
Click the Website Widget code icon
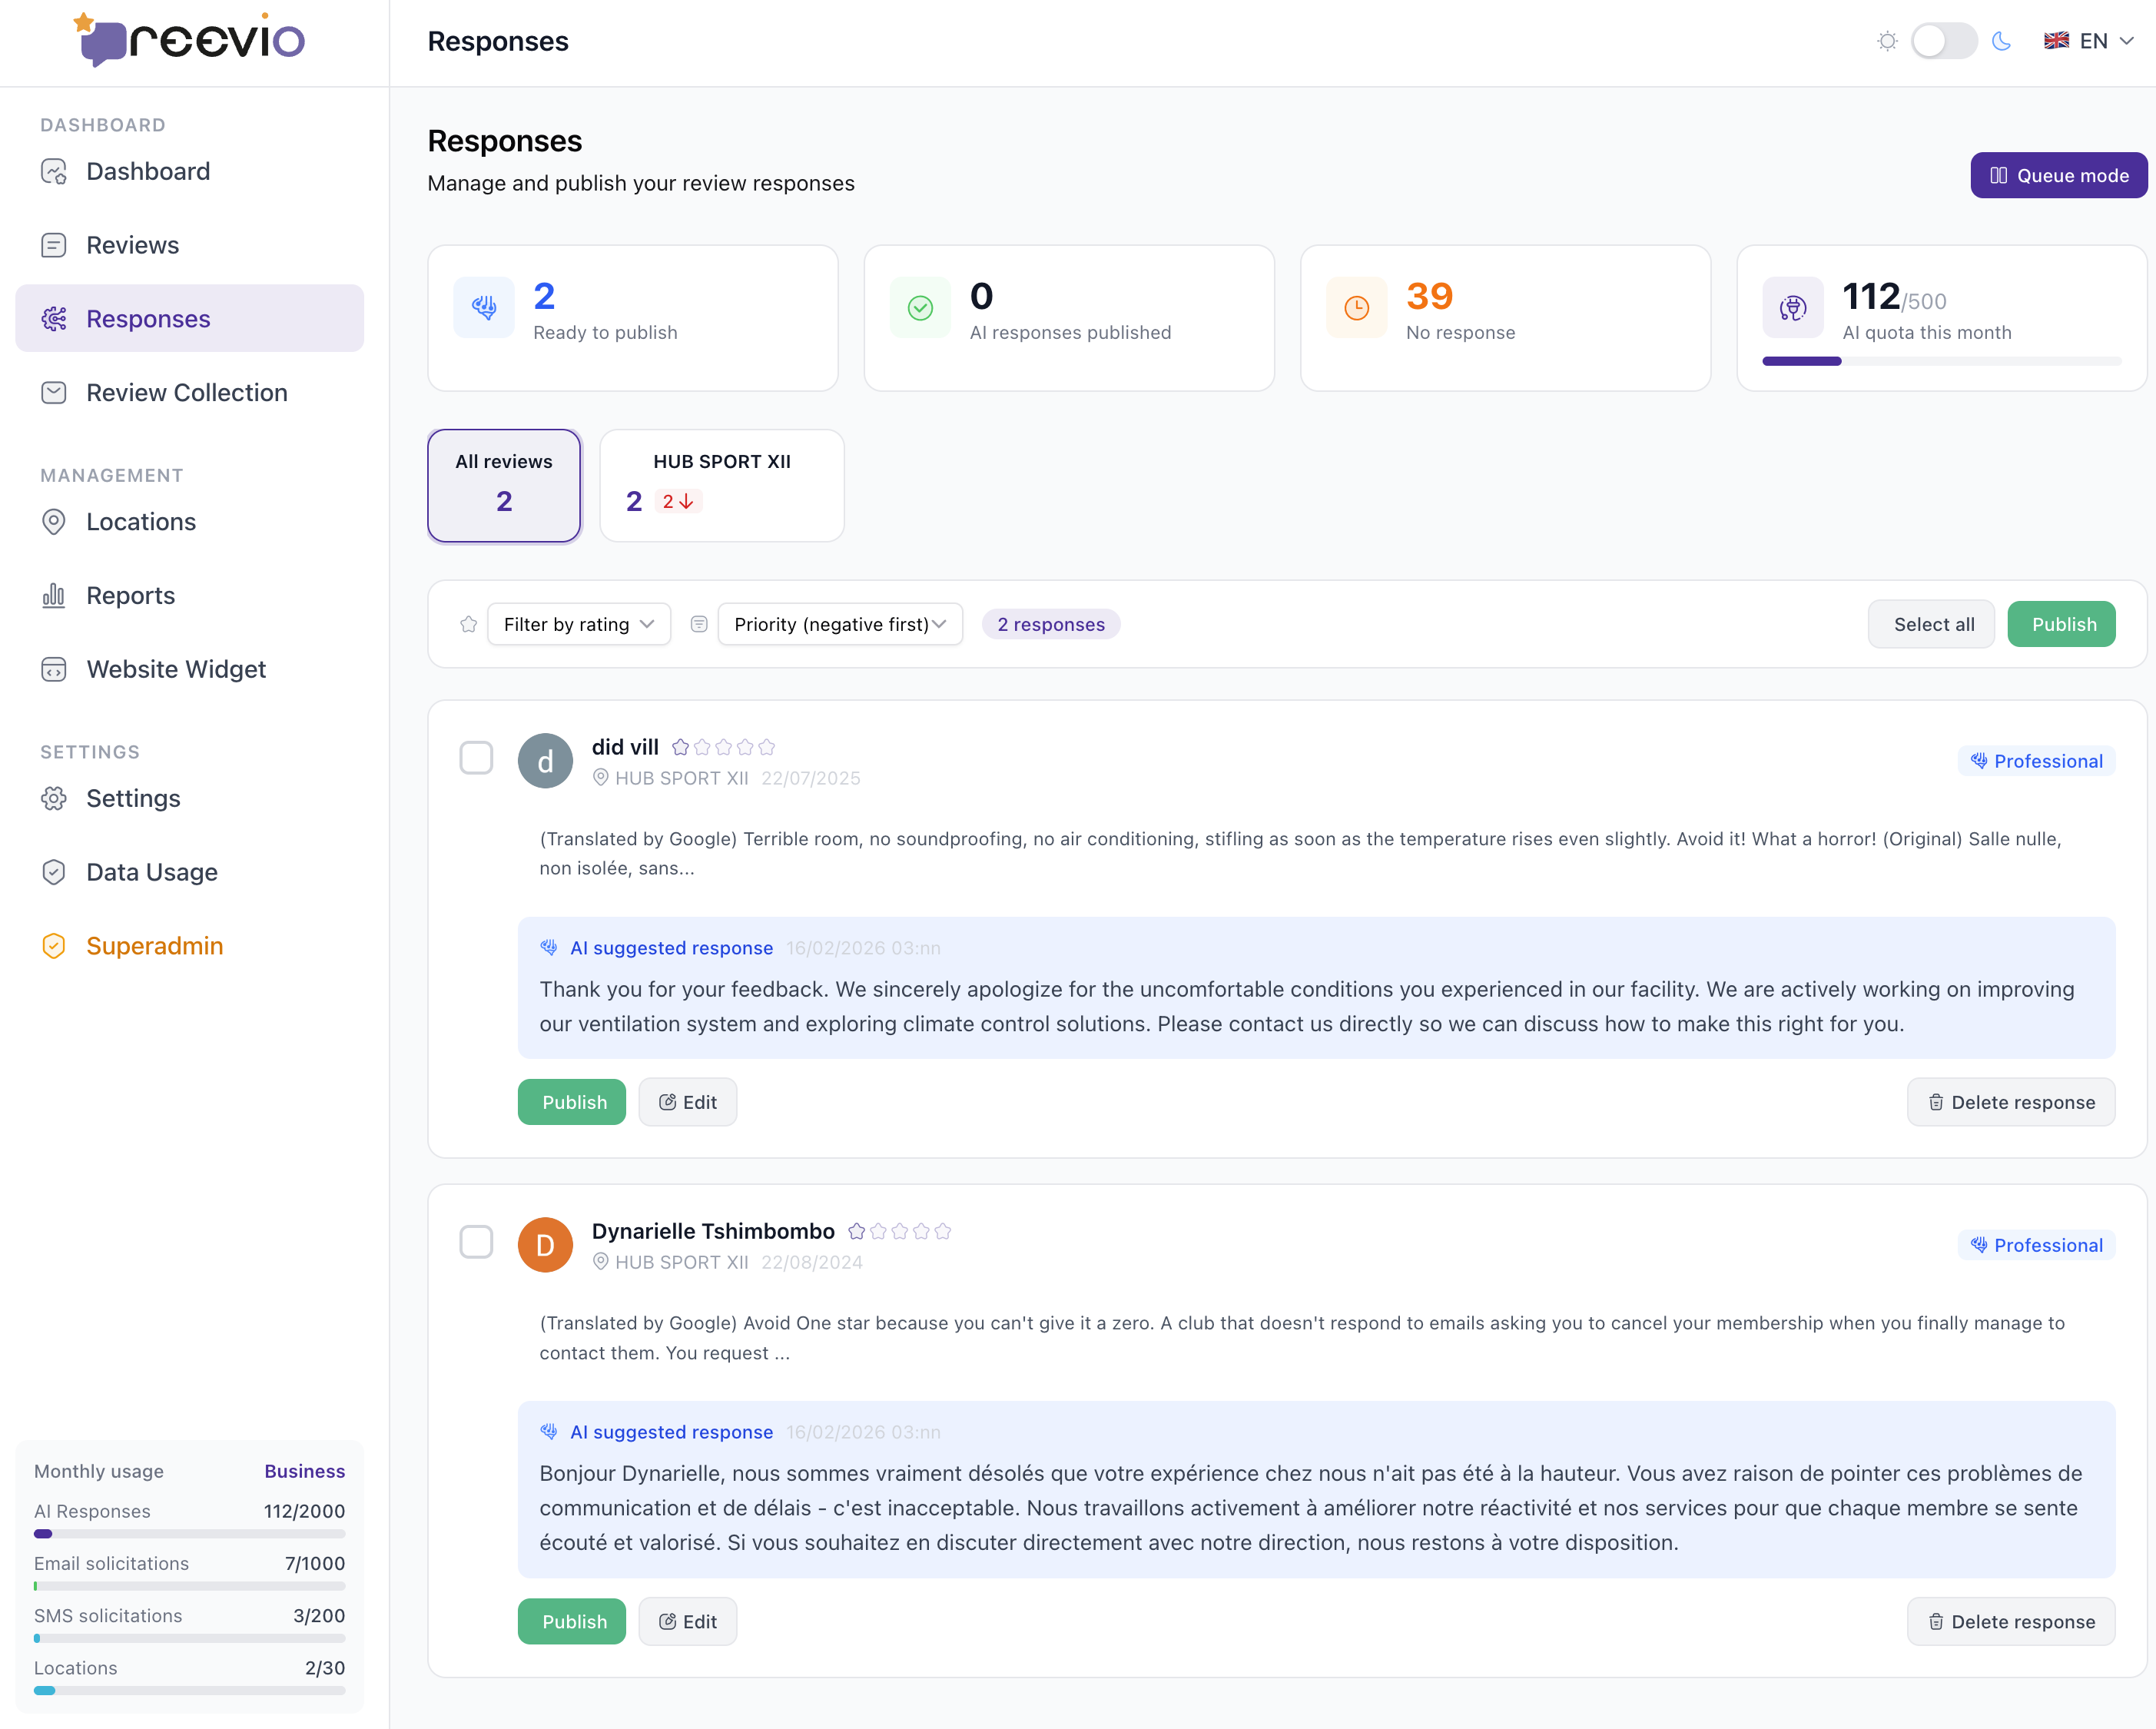click(54, 669)
